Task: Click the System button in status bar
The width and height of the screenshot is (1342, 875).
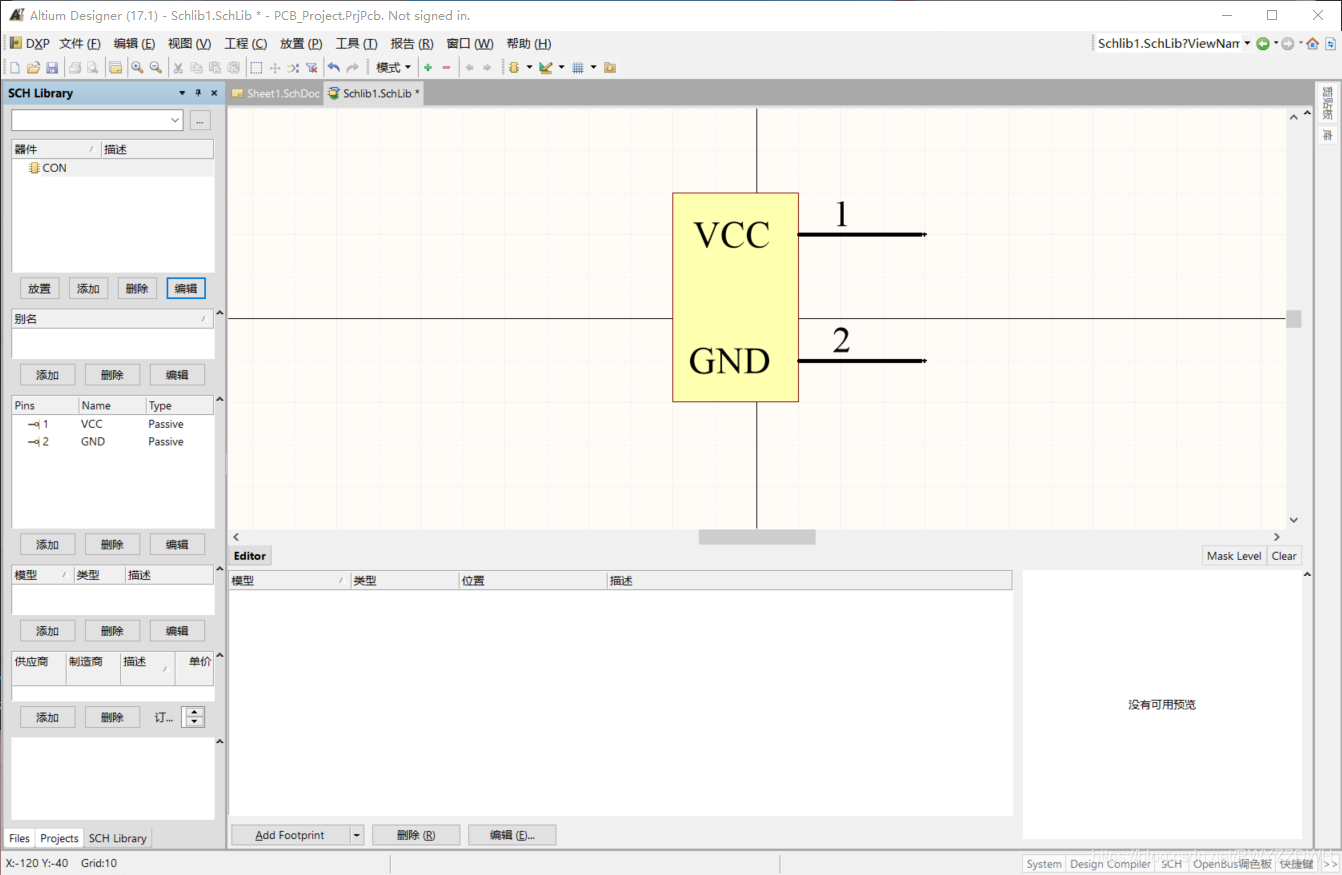Action: (1044, 864)
